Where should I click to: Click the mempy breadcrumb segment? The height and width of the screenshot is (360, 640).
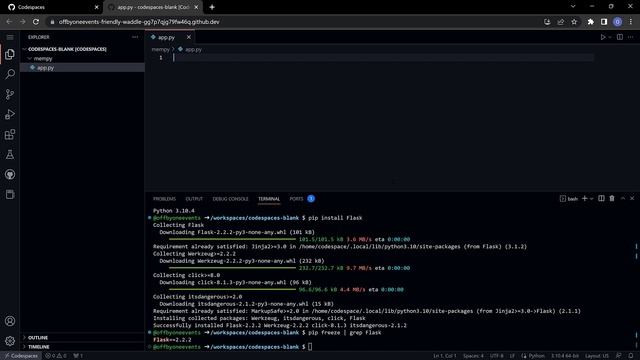(160, 49)
